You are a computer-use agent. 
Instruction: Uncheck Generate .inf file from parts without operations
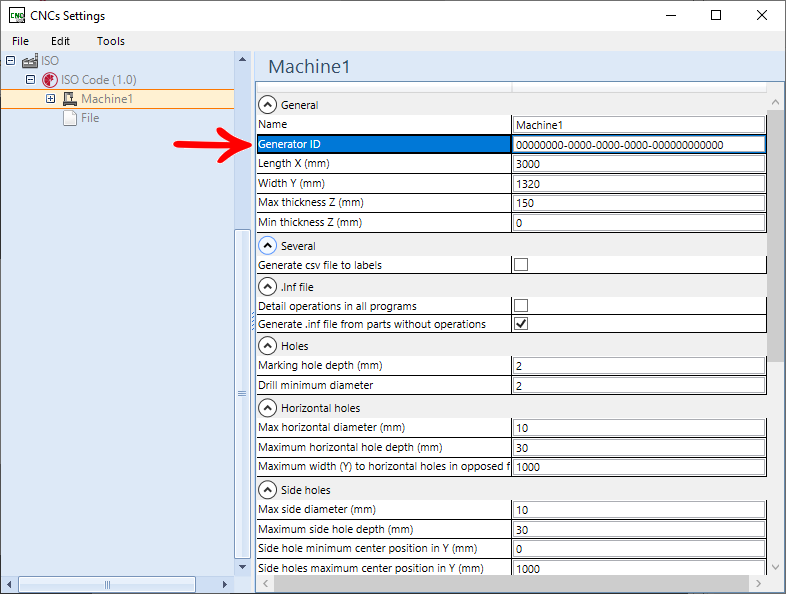[520, 324]
